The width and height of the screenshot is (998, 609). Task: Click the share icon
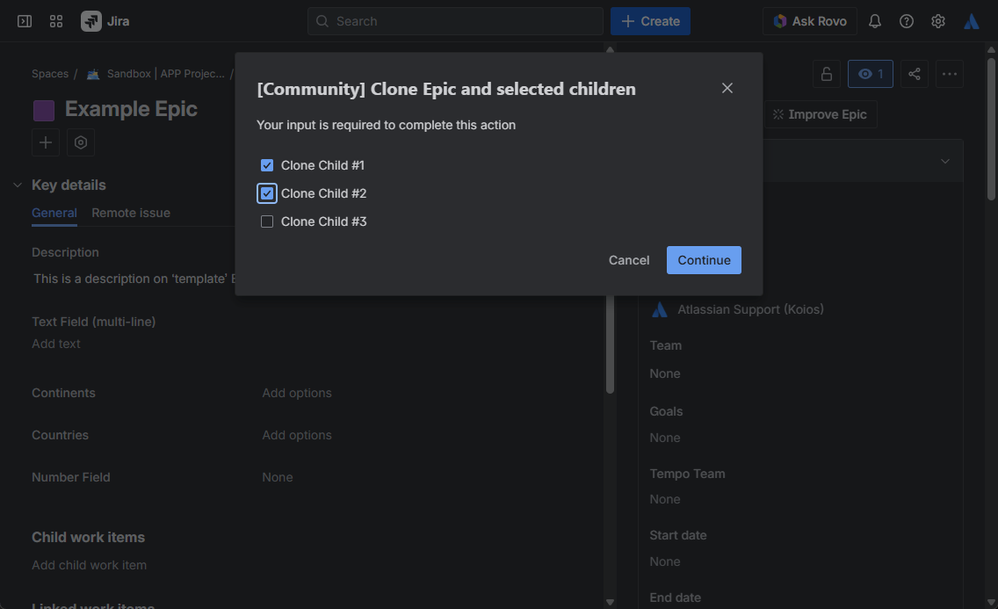point(914,74)
